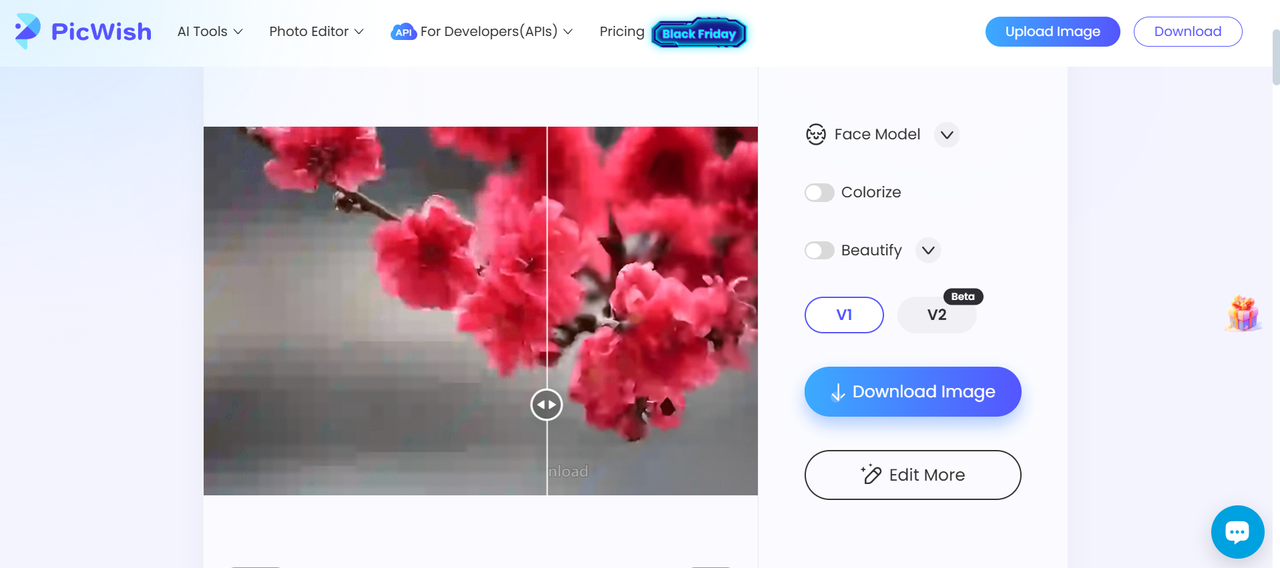Click the magic wand icon in Edit More

point(871,475)
